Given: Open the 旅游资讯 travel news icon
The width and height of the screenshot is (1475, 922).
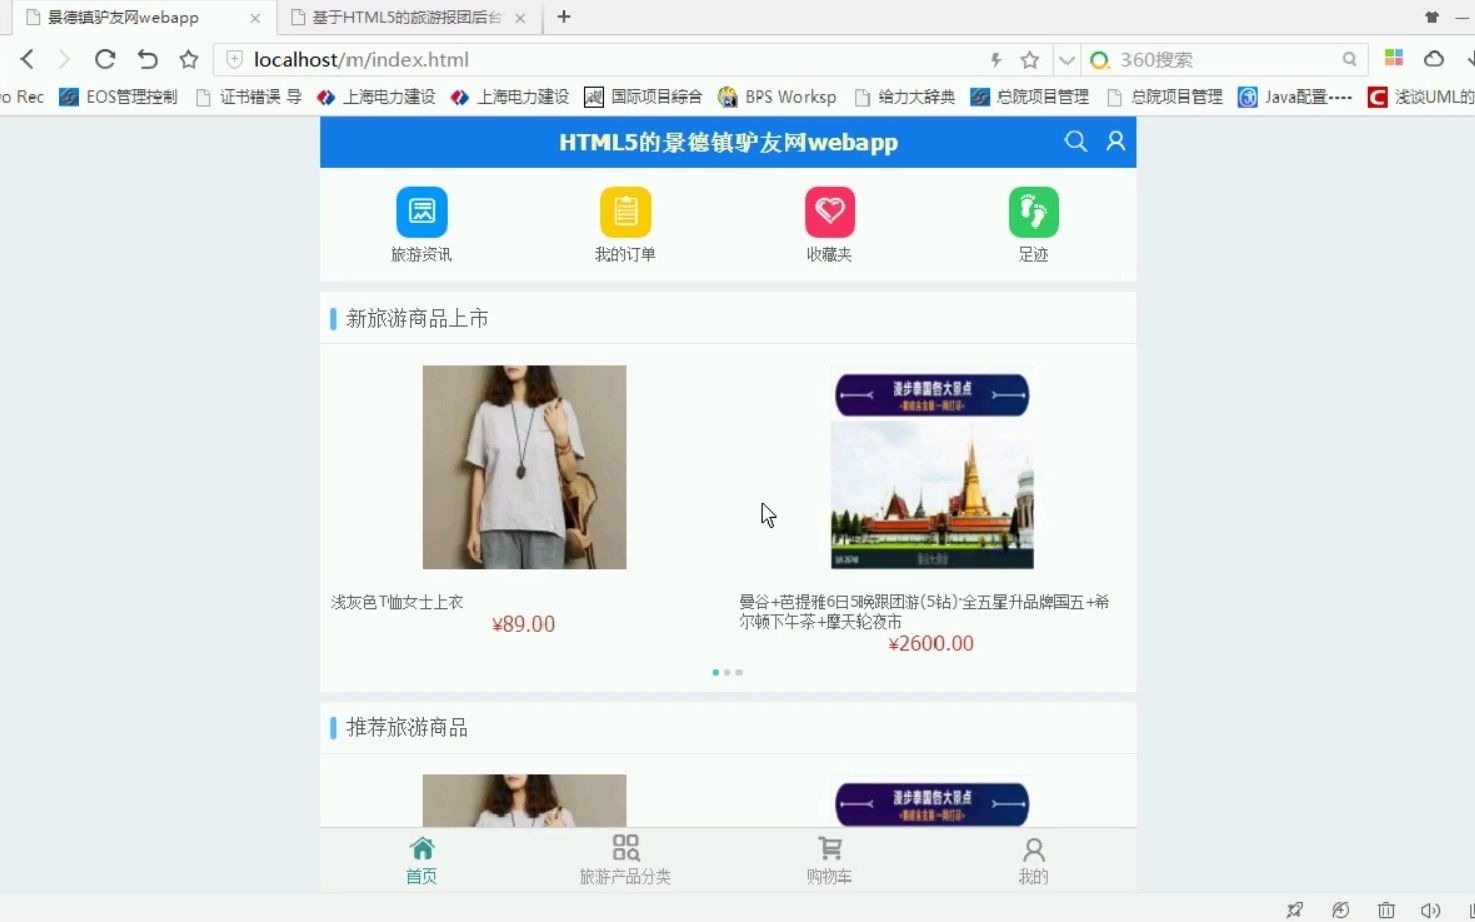Looking at the screenshot, I should (421, 212).
